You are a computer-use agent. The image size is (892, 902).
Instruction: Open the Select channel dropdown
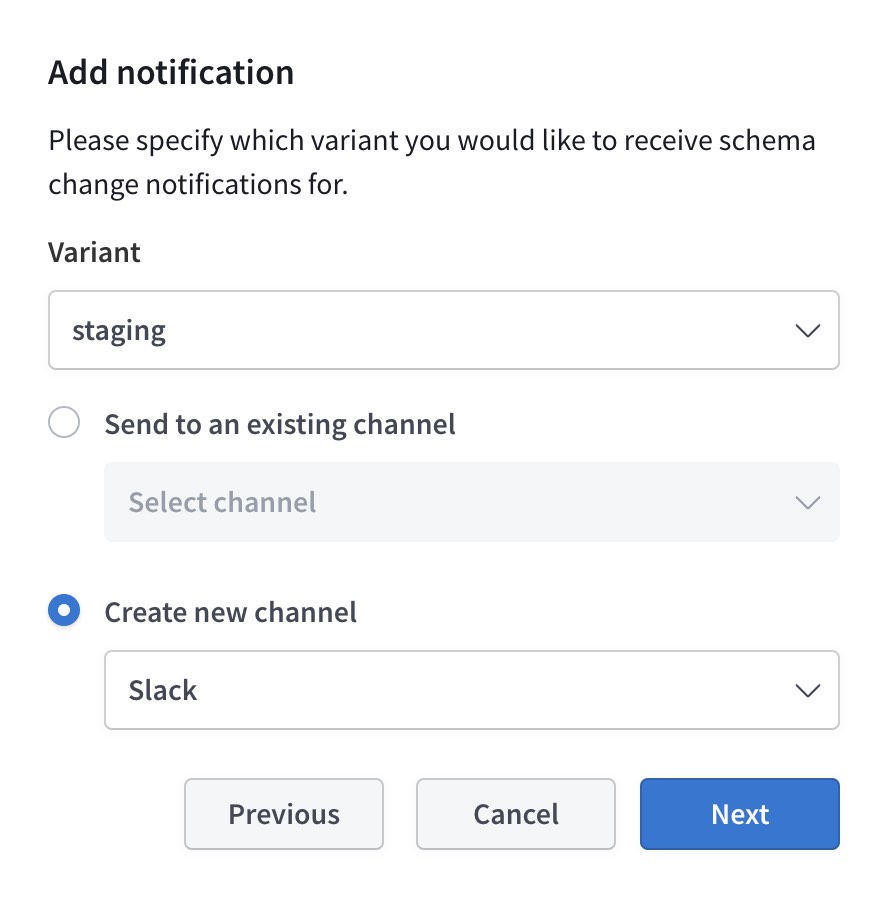pos(472,503)
